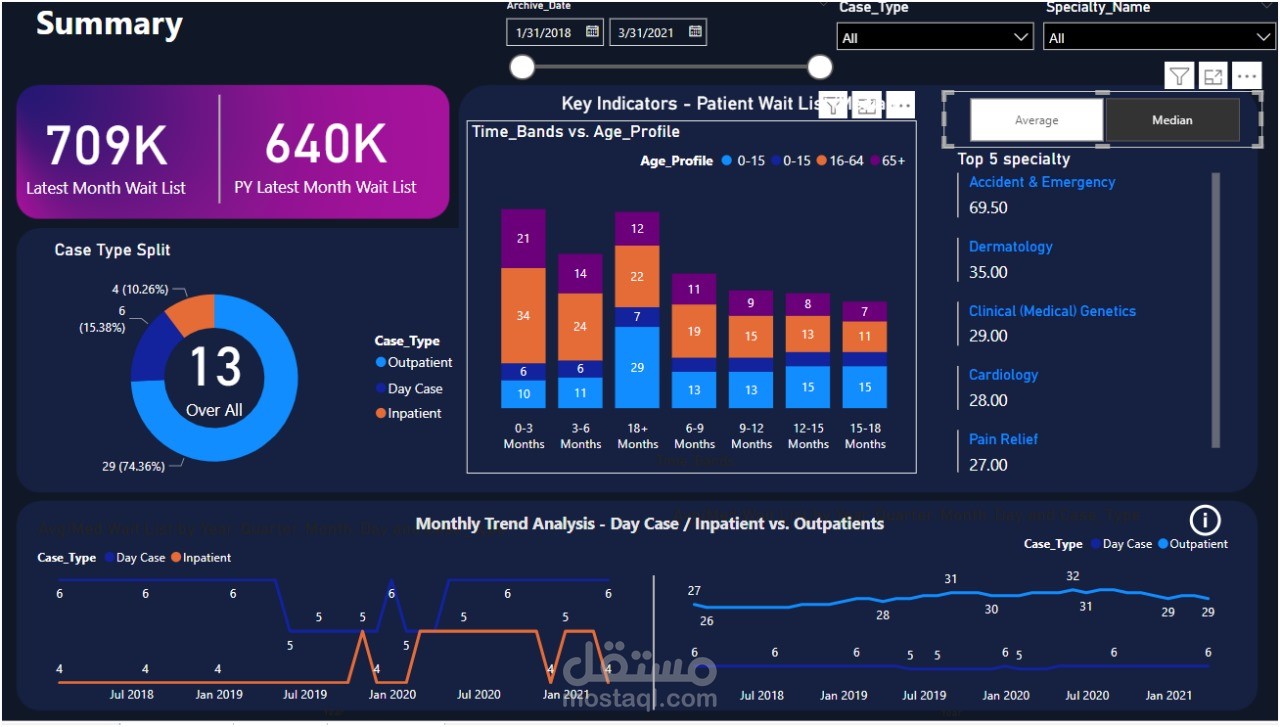
Task: Open the Case_Type dropdown
Action: point(934,37)
